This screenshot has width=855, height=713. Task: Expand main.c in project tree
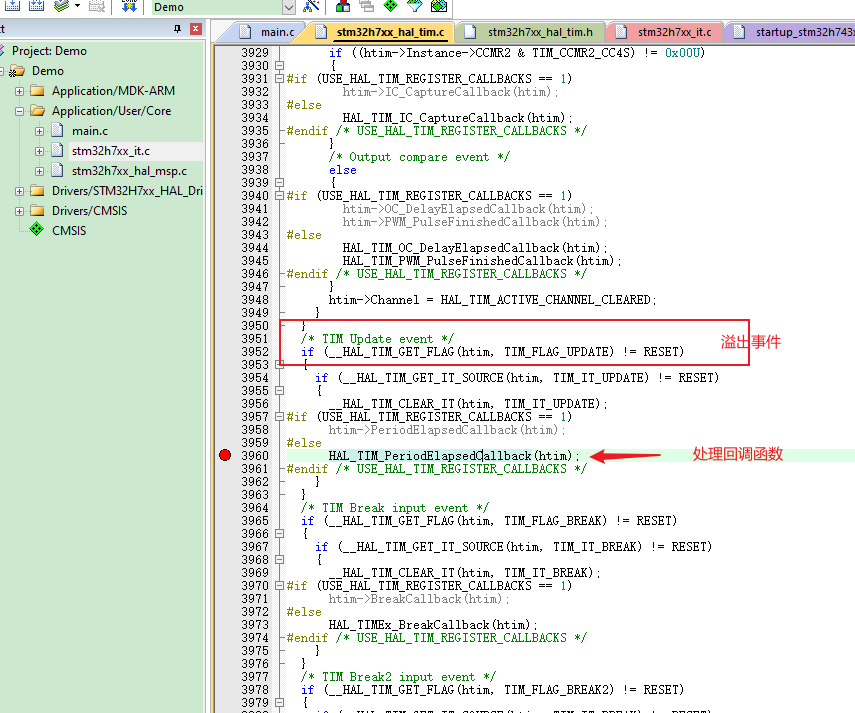pos(39,131)
